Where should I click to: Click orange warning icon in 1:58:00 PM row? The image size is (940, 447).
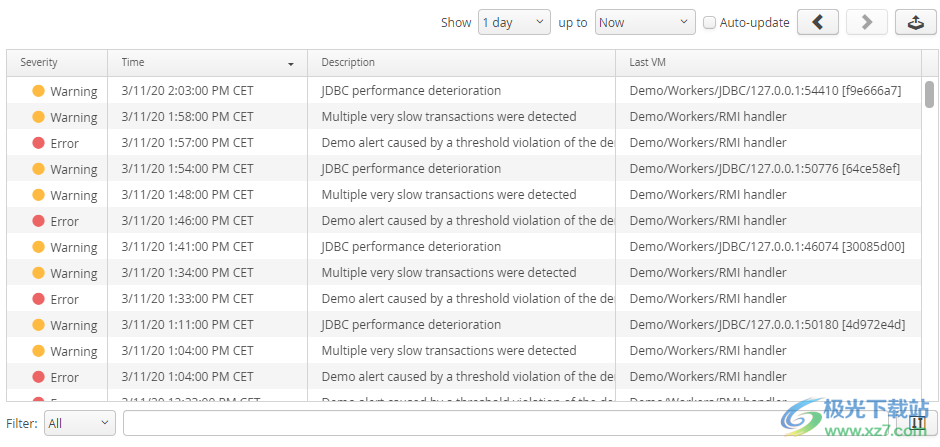[x=38, y=117]
